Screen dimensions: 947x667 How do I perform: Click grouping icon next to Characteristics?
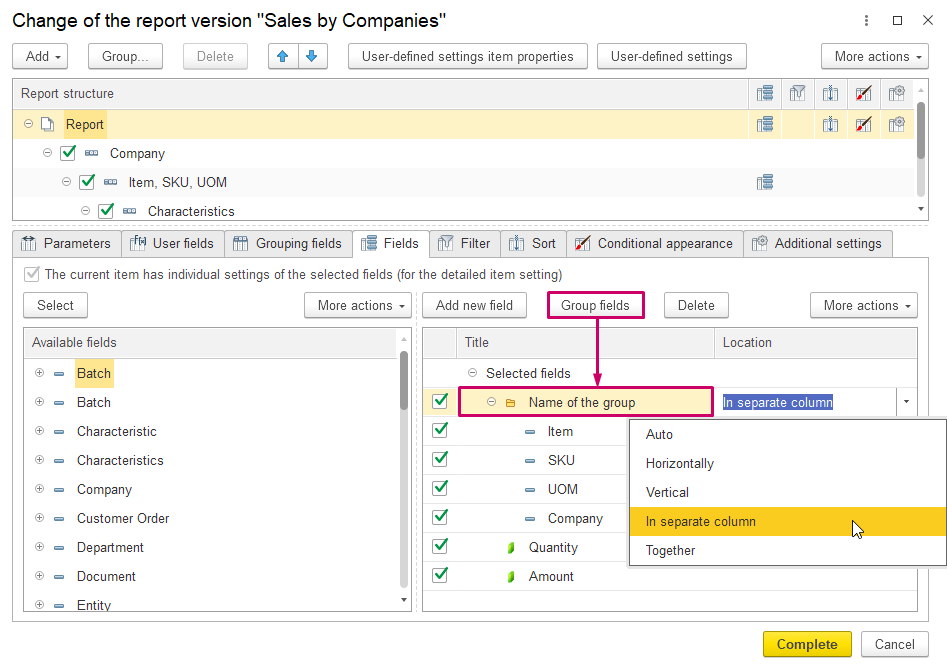(x=129, y=211)
